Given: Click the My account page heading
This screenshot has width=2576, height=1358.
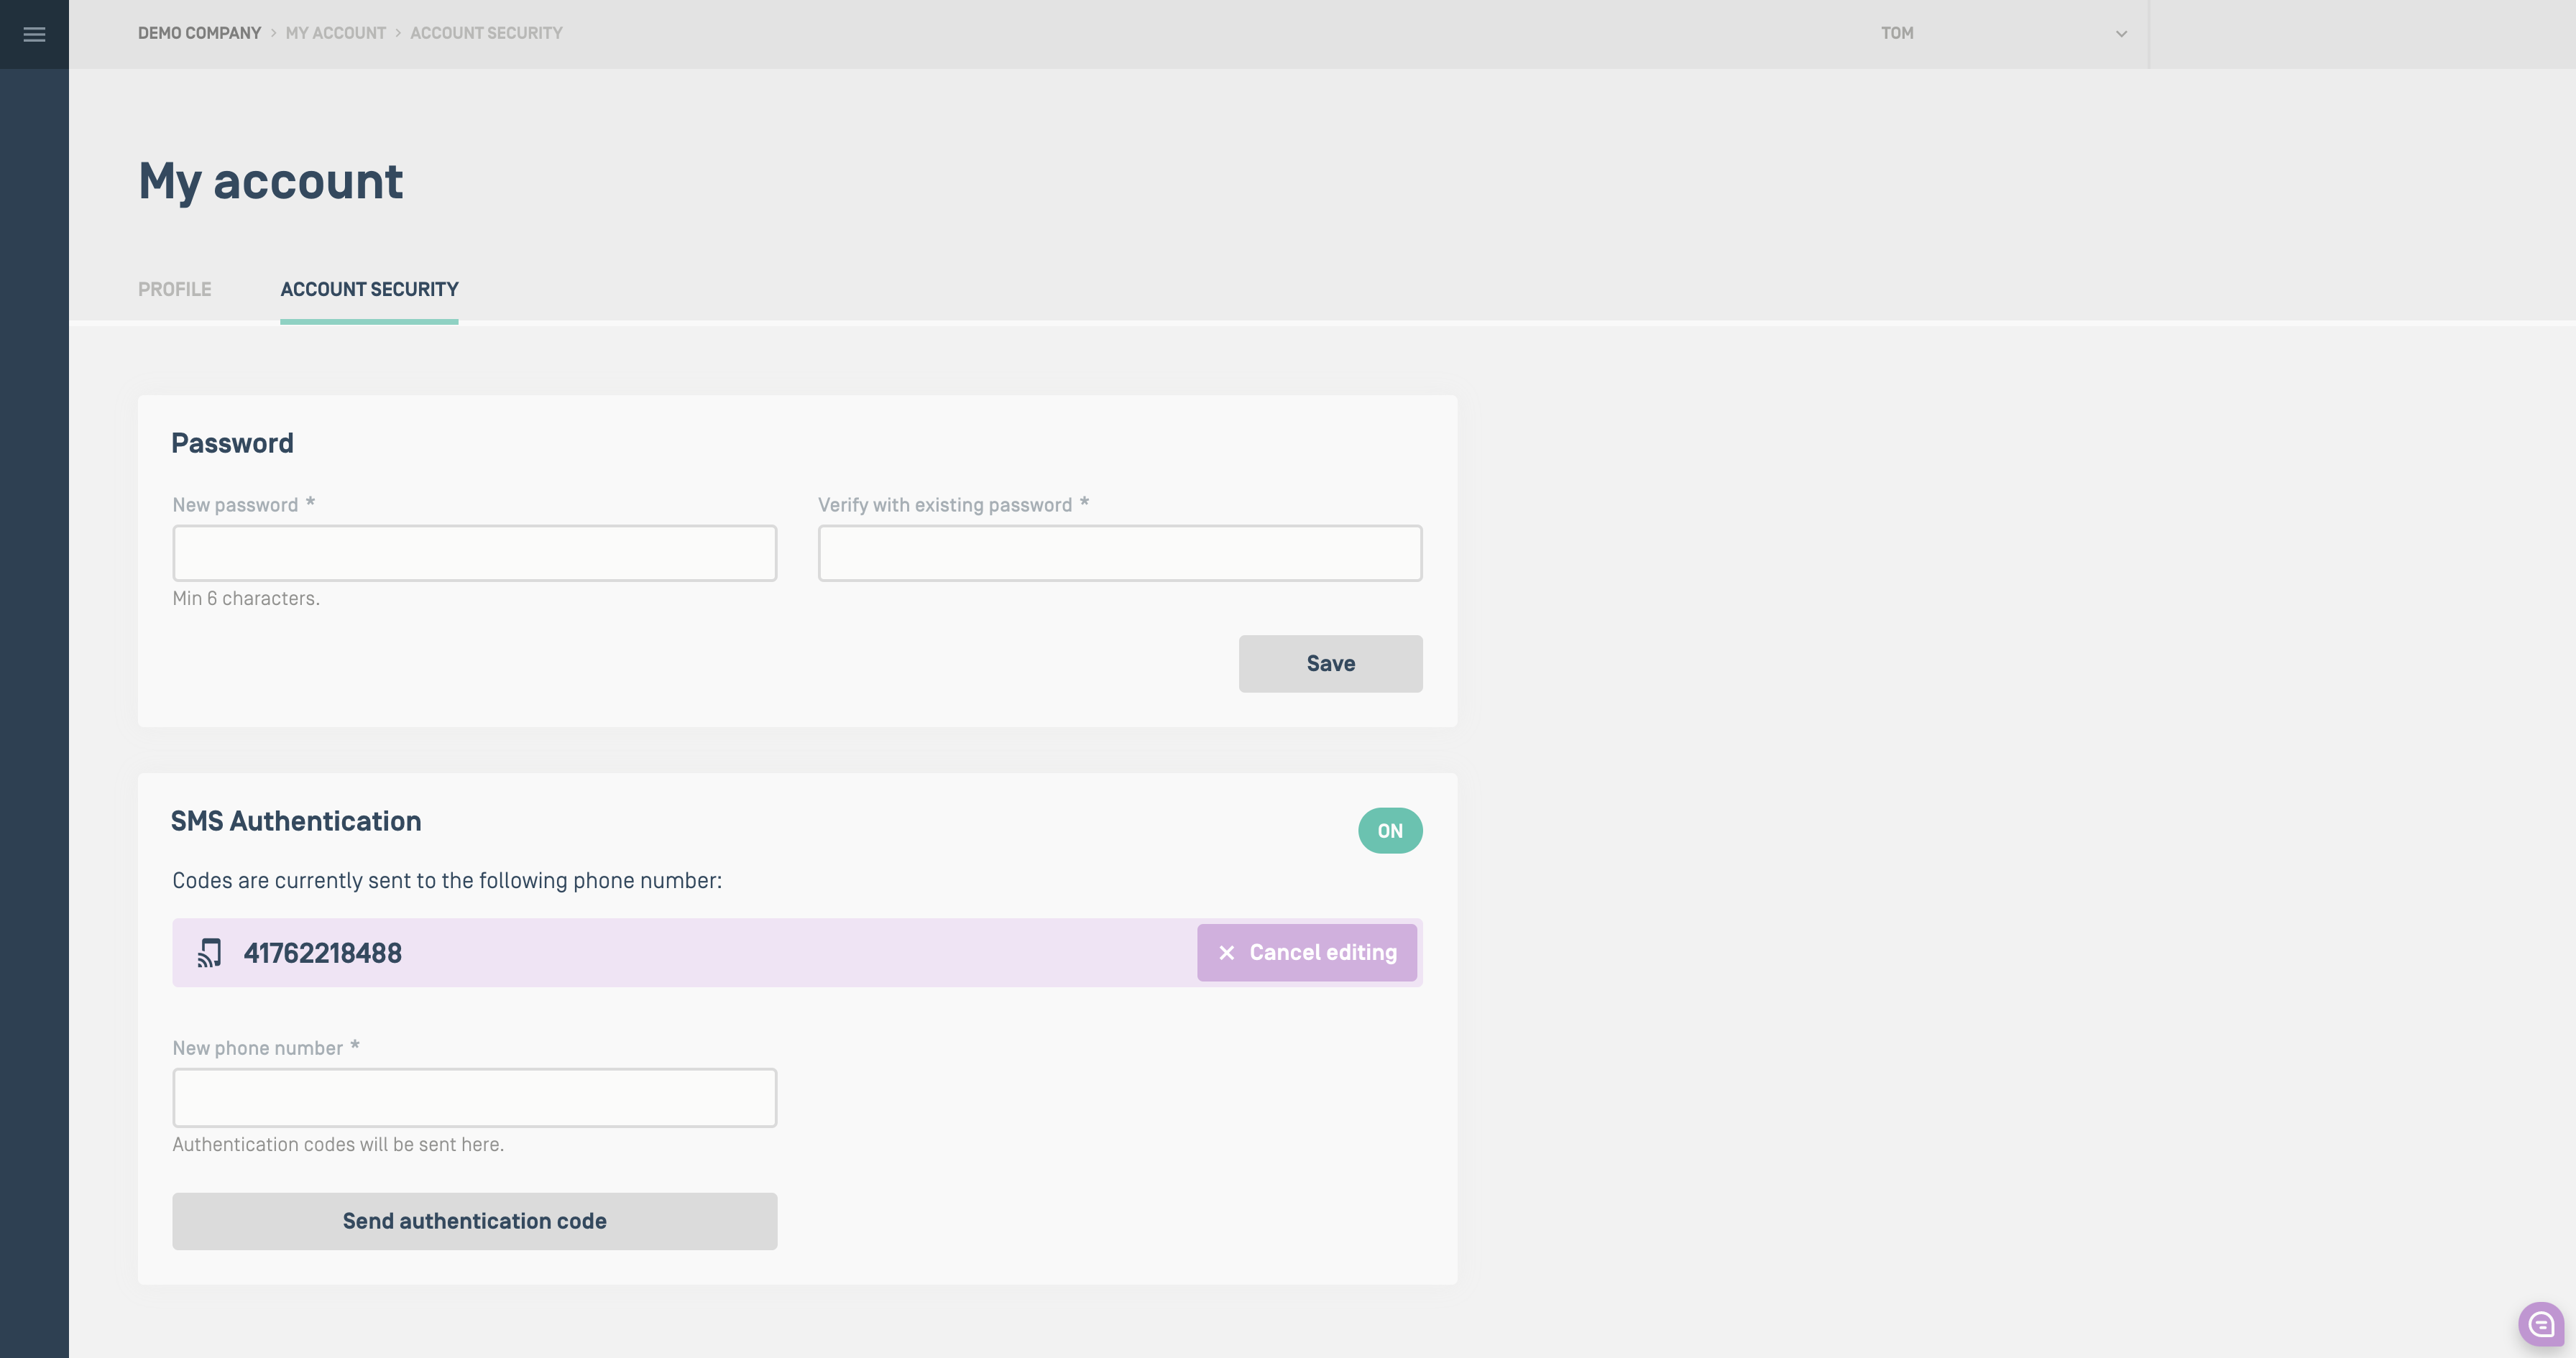Looking at the screenshot, I should coord(270,181).
